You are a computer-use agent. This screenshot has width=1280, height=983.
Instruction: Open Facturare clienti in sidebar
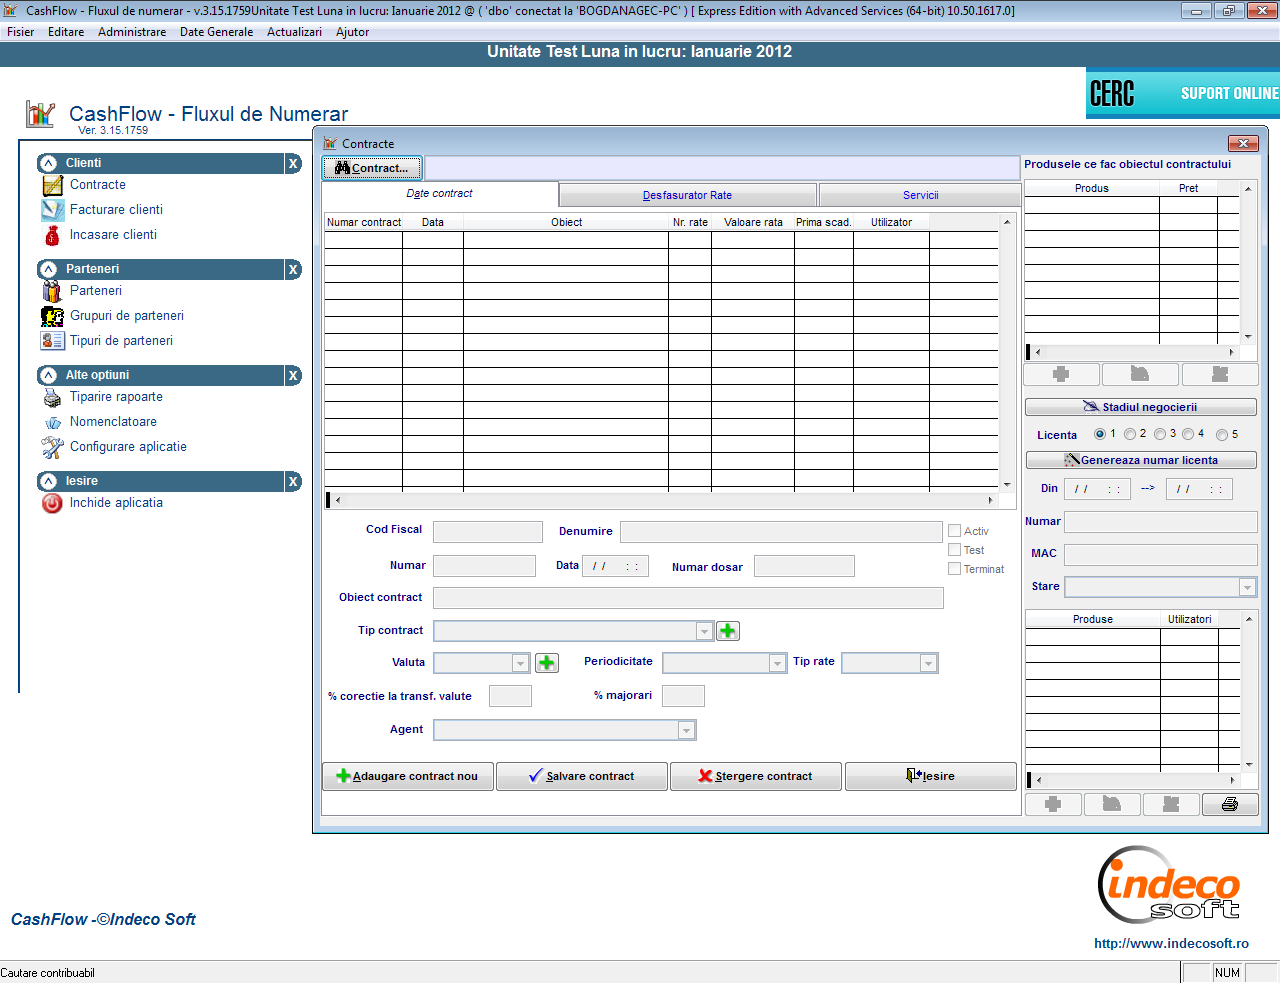[x=115, y=210]
